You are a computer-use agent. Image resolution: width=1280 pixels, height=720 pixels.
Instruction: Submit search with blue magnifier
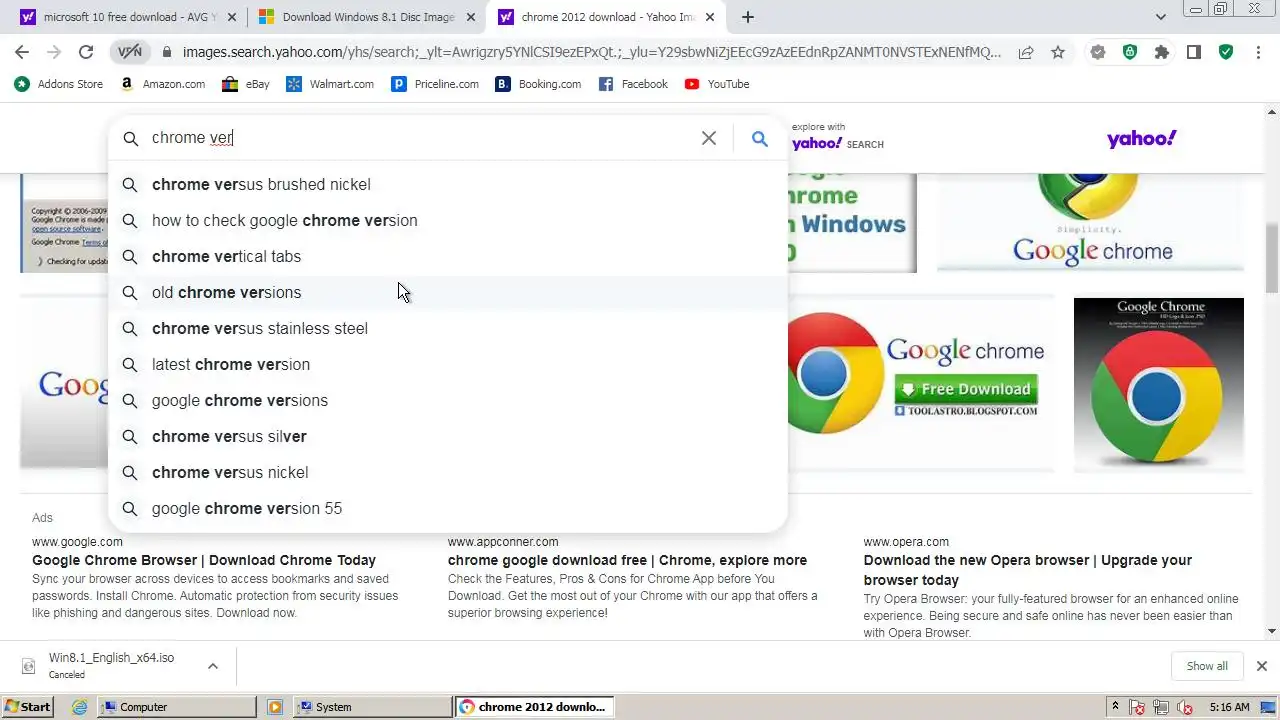pos(760,138)
